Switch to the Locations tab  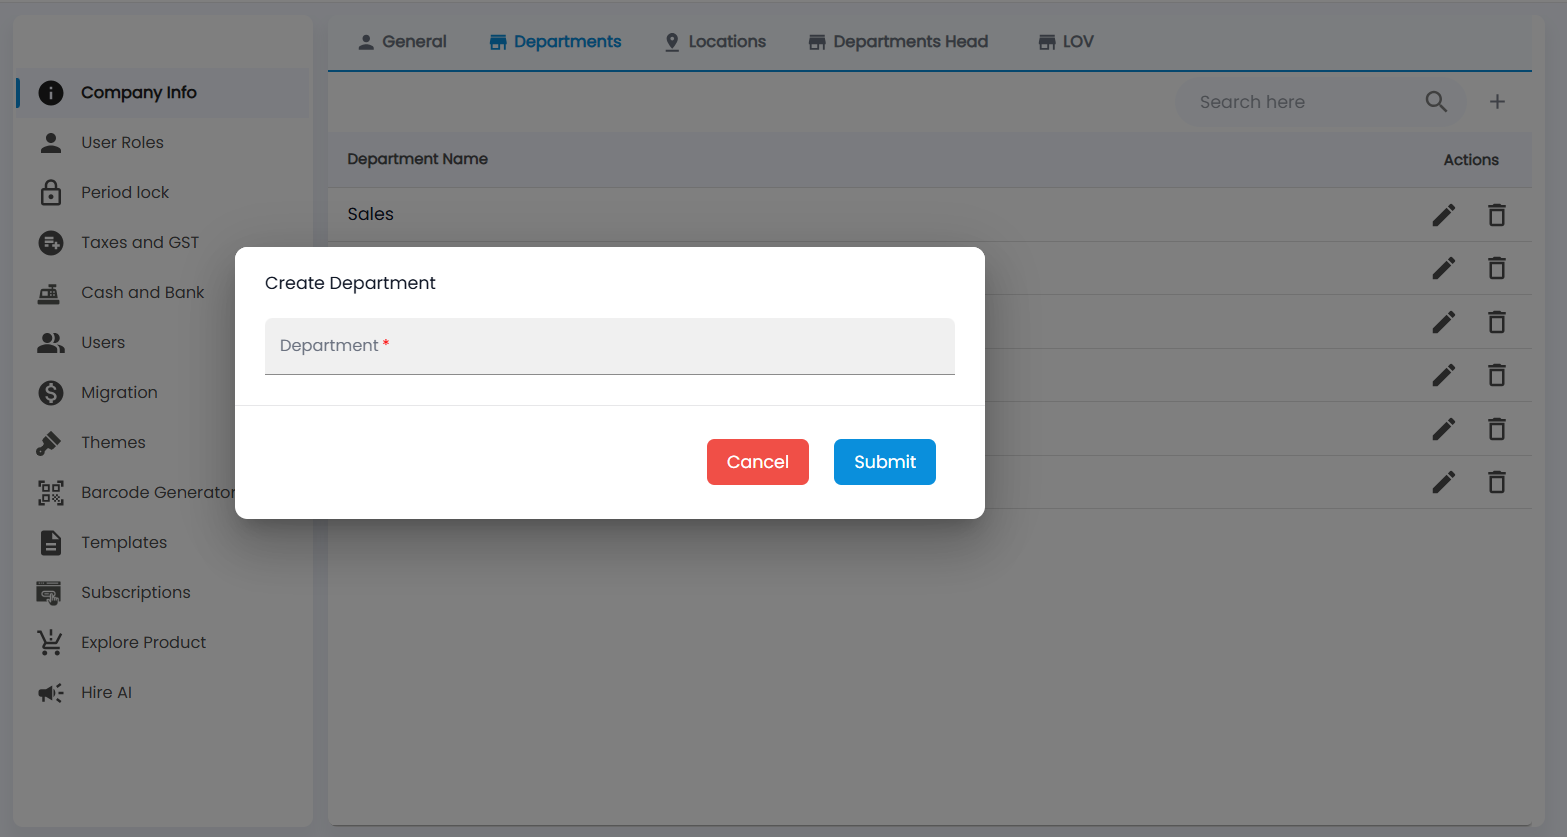pyautogui.click(x=715, y=42)
